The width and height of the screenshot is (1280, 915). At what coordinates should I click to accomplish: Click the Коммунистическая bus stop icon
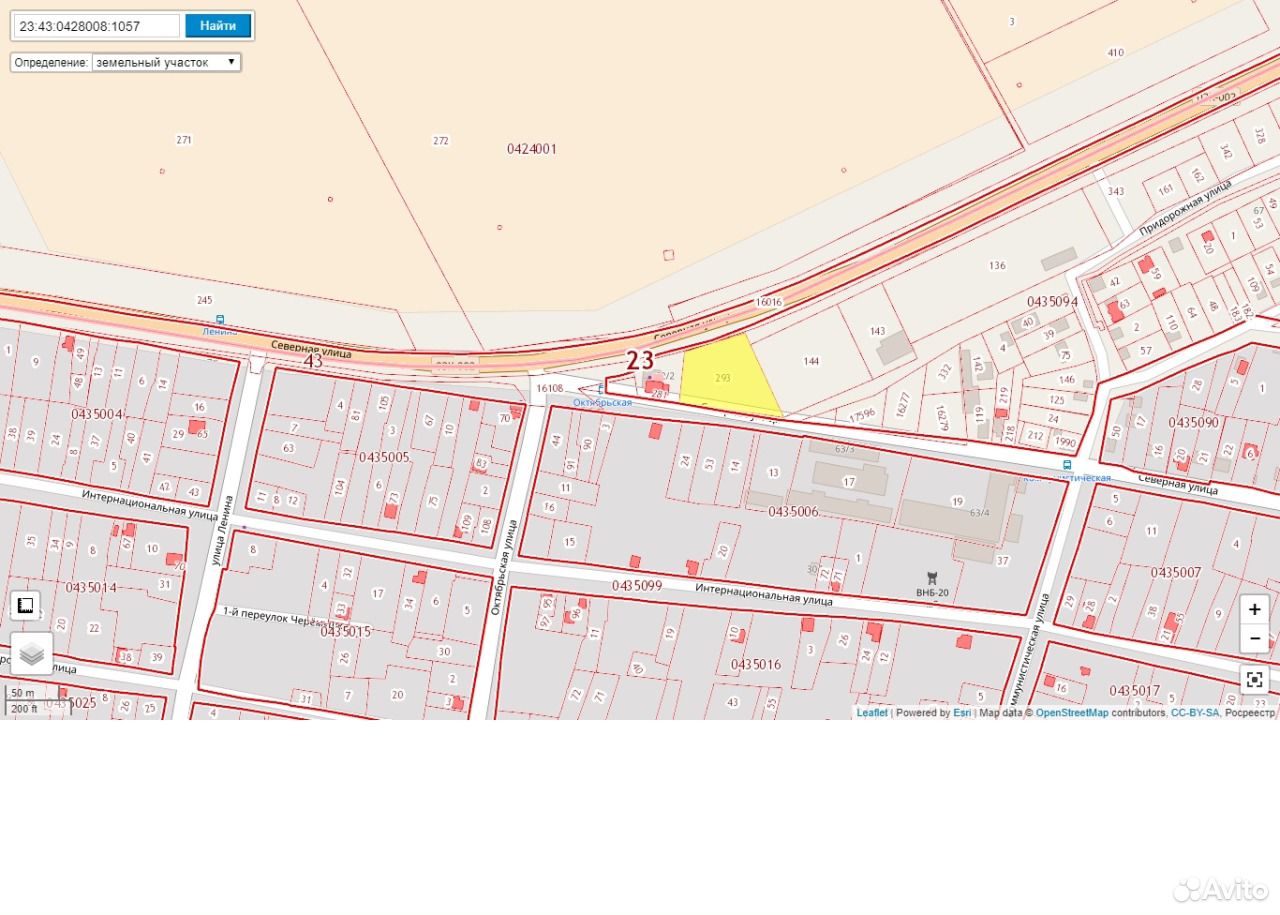click(x=1067, y=465)
